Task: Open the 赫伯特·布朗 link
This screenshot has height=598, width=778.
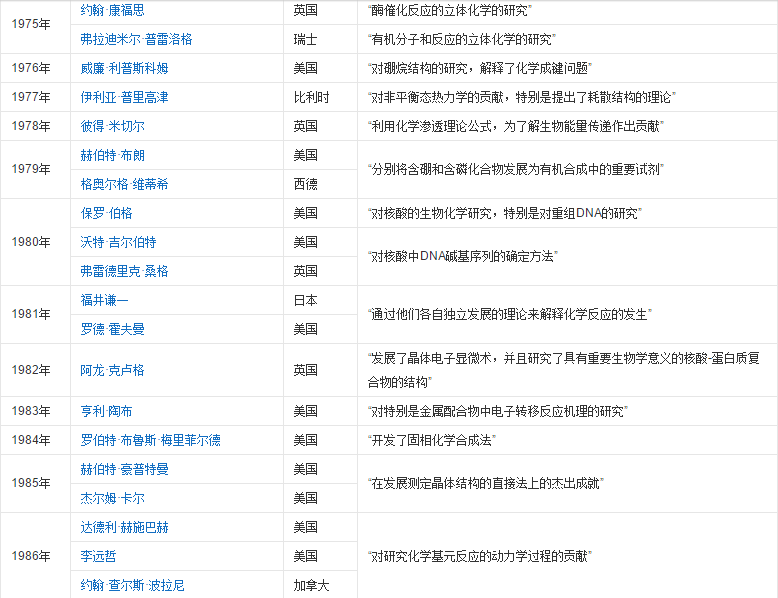Action: 112,155
